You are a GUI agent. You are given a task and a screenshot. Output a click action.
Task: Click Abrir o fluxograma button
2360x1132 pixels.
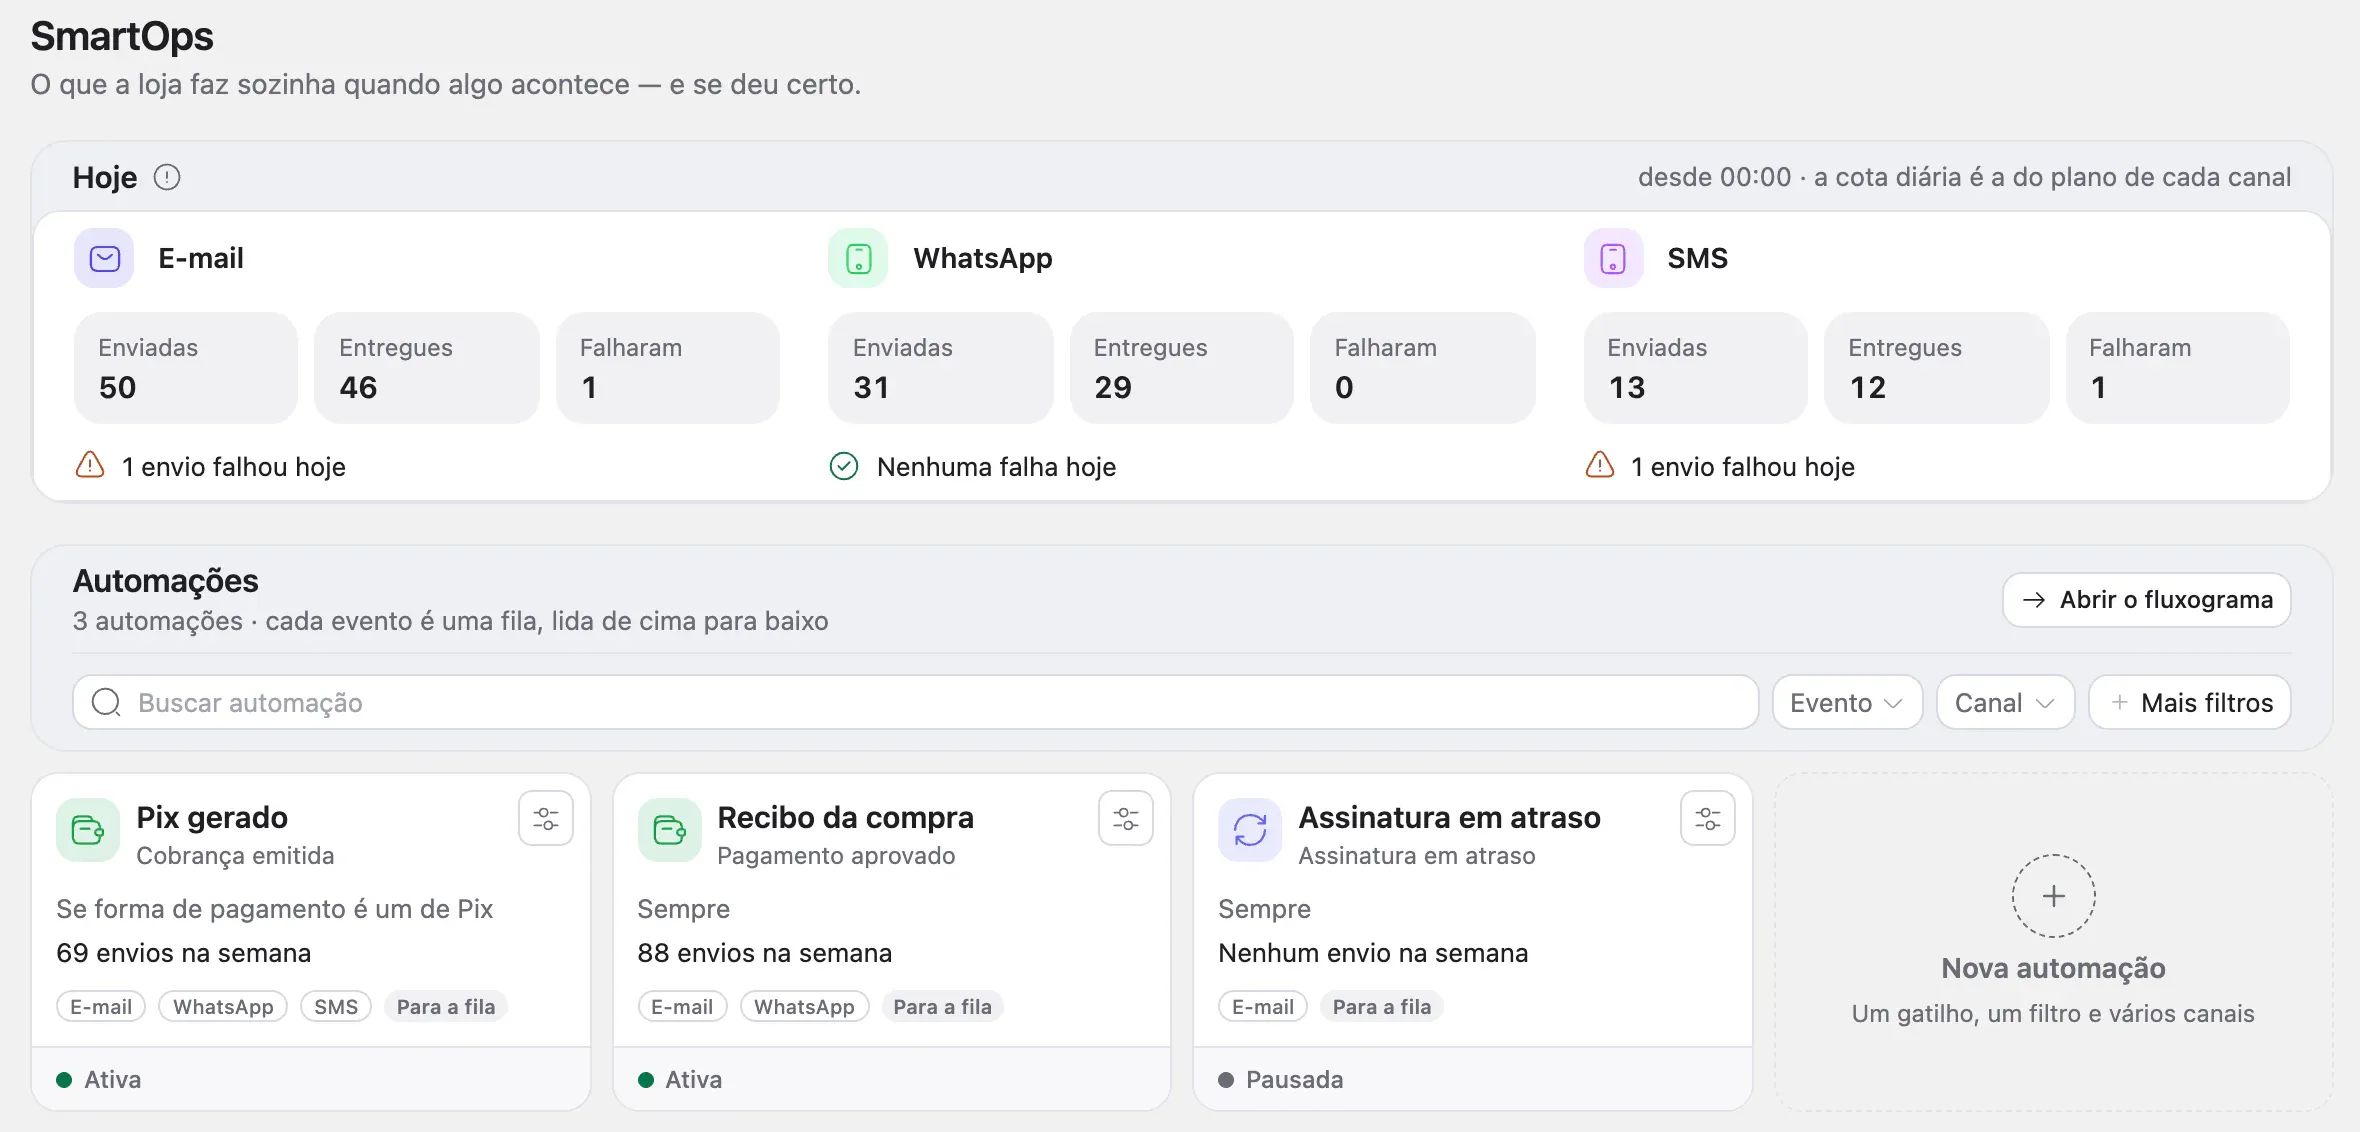pyautogui.click(x=2147, y=600)
